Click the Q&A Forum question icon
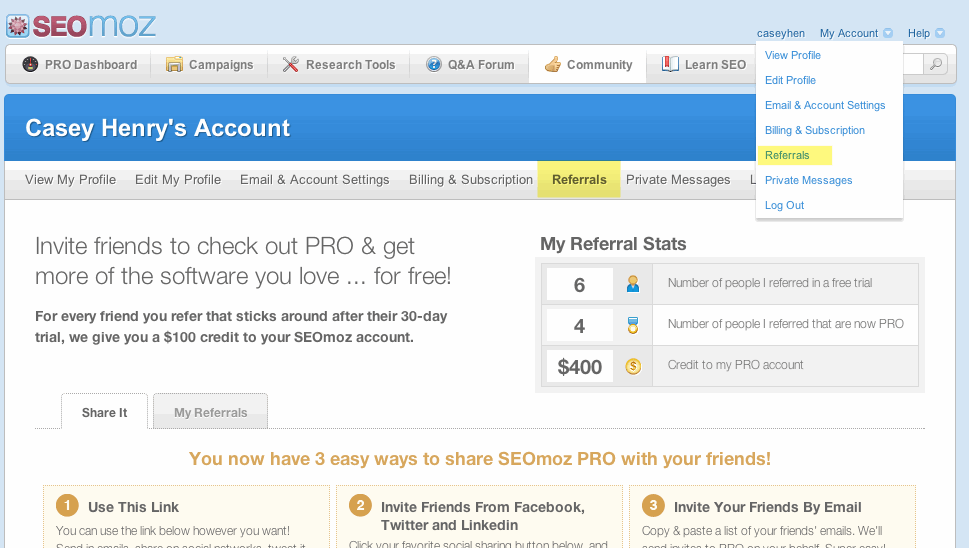 click(x=434, y=65)
